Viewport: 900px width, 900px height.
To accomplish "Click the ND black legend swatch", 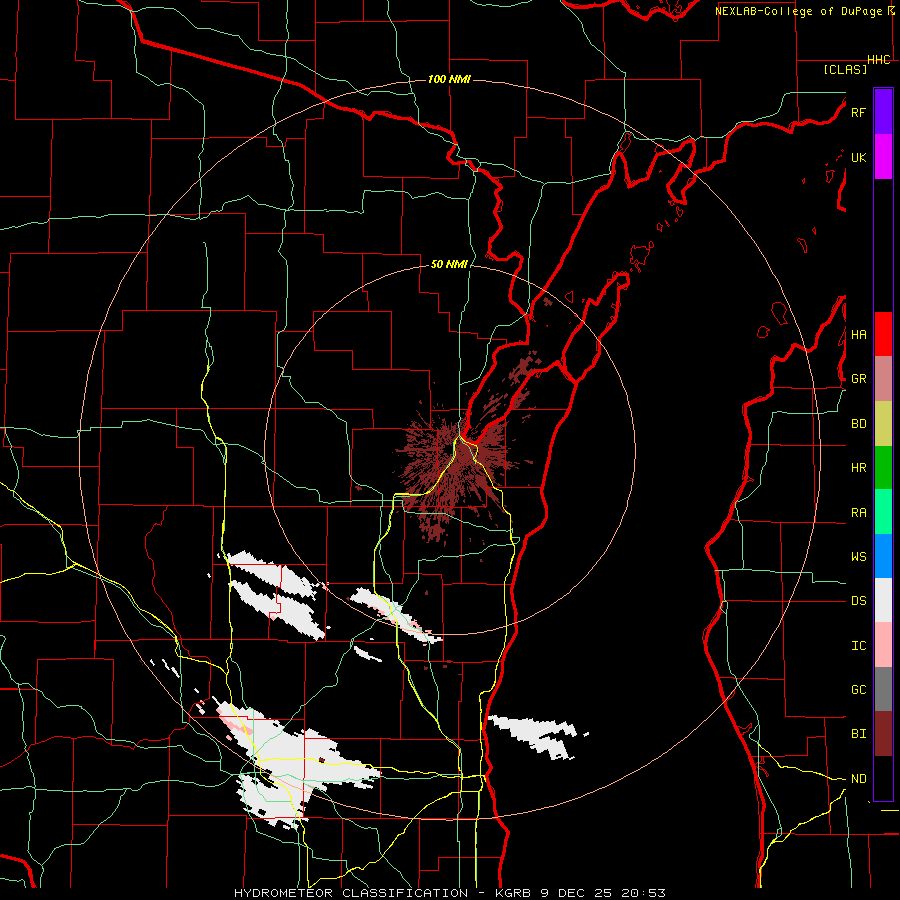I will 883,778.
